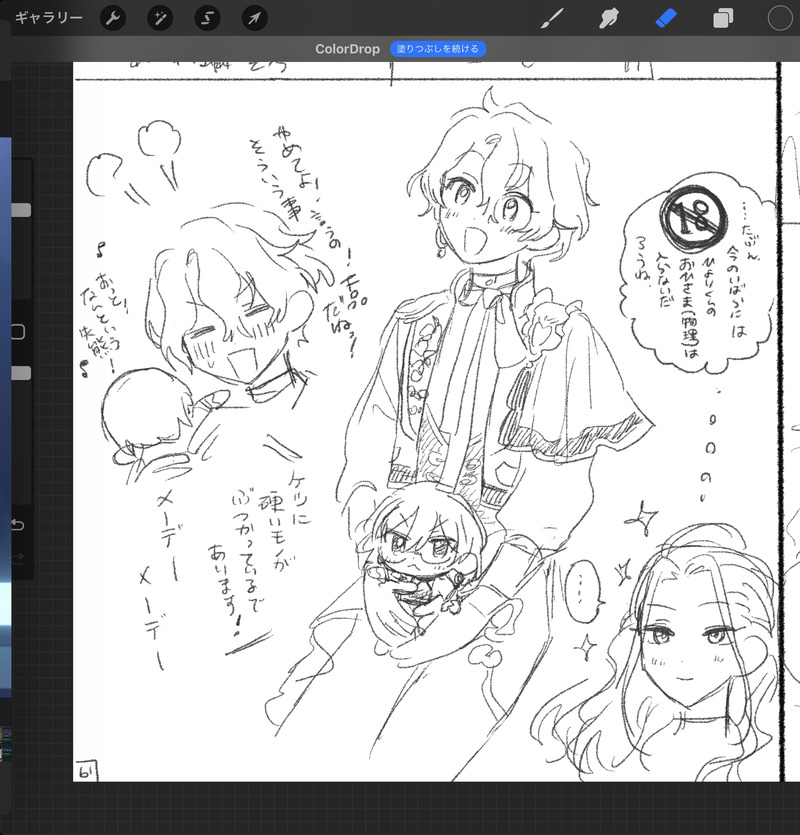
Task: Tap 塗りつぶしを続ける (continue filling) button
Action: pyautogui.click(x=438, y=49)
